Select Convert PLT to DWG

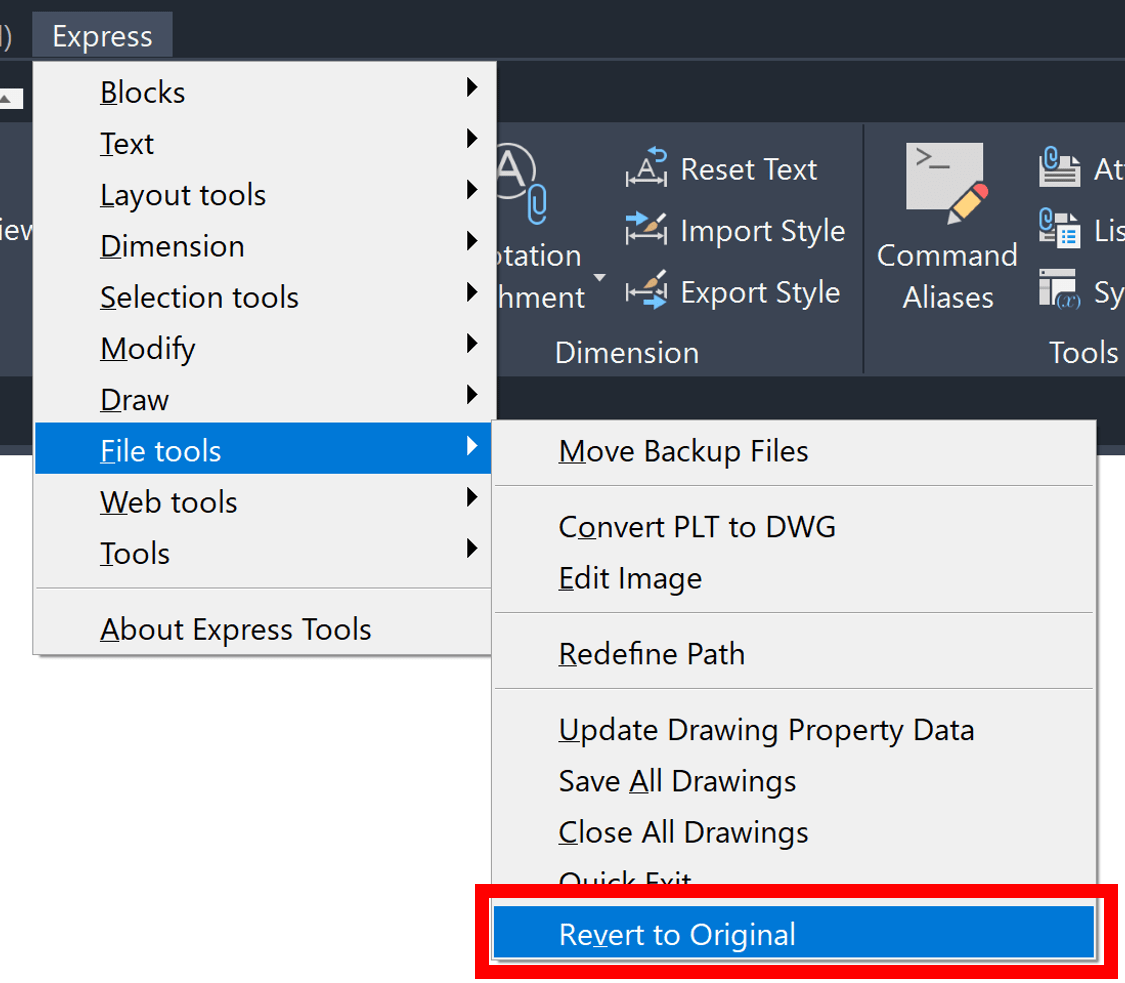tap(697, 527)
